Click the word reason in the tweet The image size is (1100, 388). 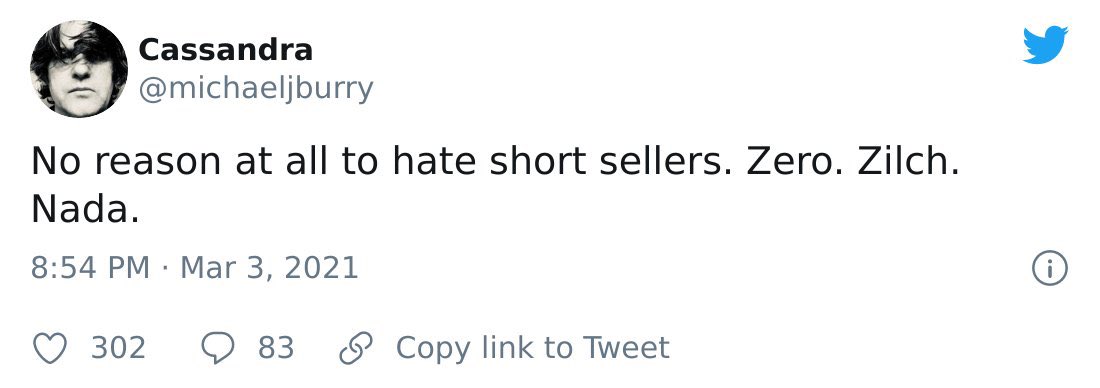pyautogui.click(x=157, y=164)
